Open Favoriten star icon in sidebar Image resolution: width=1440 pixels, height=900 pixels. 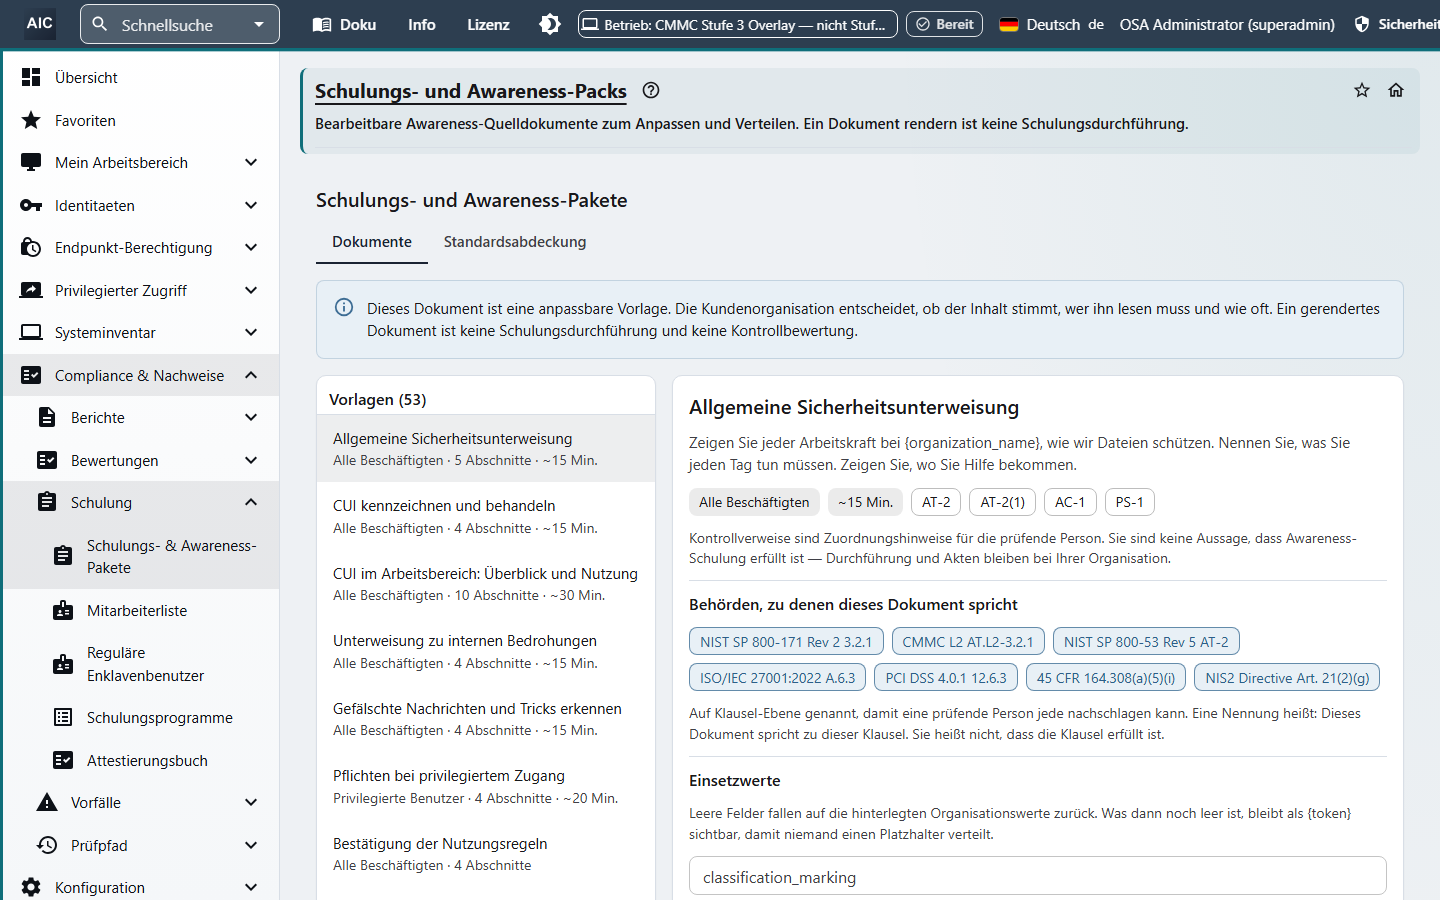(31, 120)
